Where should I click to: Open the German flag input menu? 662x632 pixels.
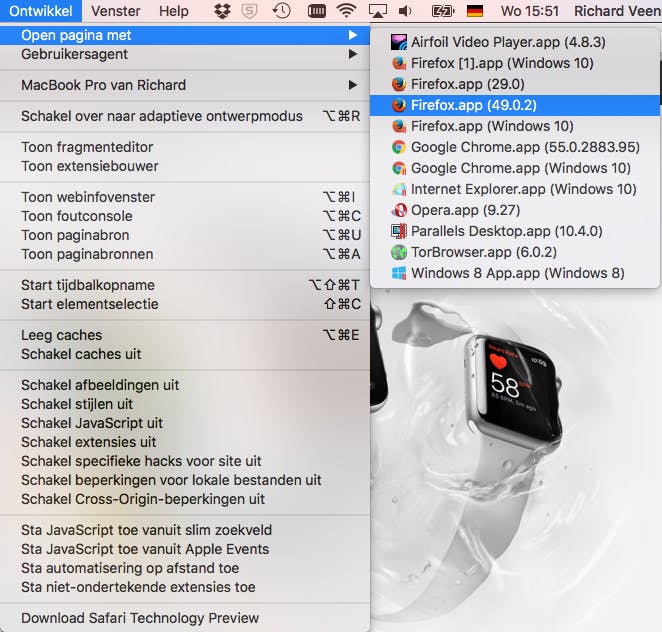click(475, 11)
